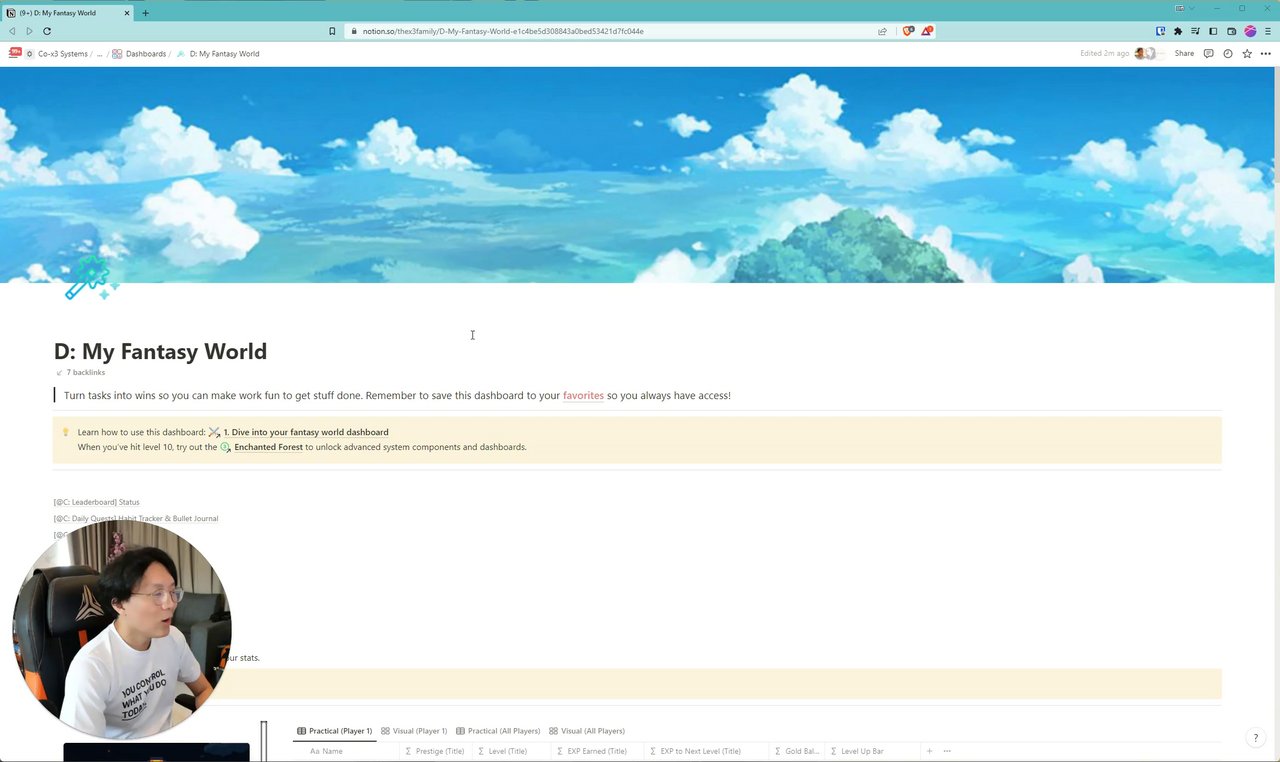Open the Brave Shields lion icon
This screenshot has width=1280, height=762.
pyautogui.click(x=908, y=31)
